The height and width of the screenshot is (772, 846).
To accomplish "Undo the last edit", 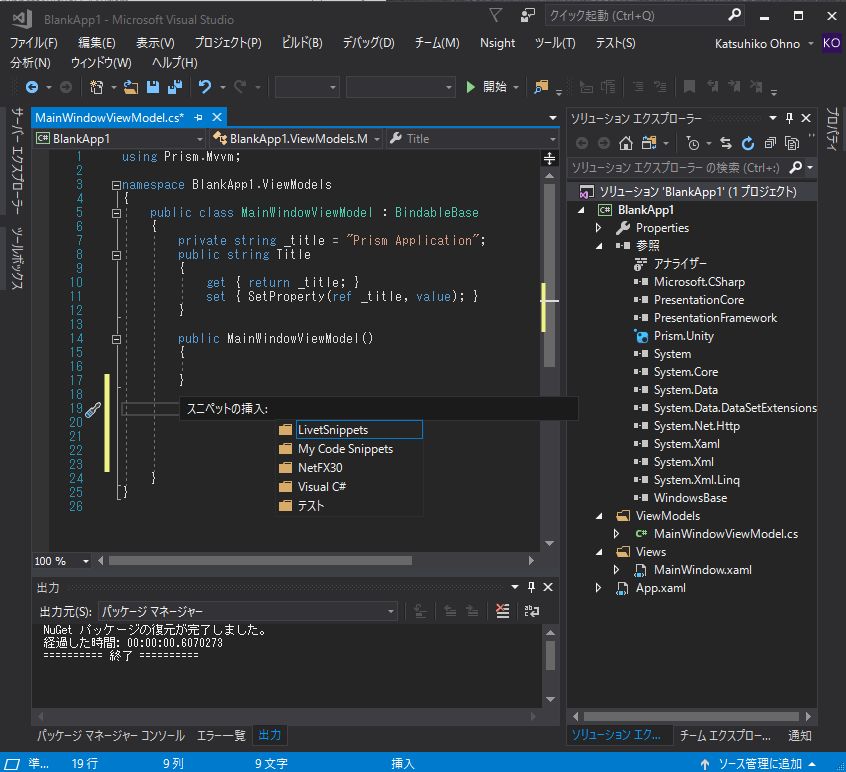I will click(204, 87).
